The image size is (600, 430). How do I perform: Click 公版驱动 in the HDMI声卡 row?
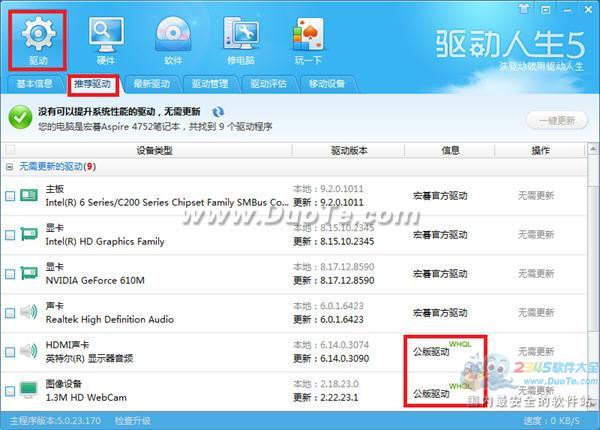point(431,351)
